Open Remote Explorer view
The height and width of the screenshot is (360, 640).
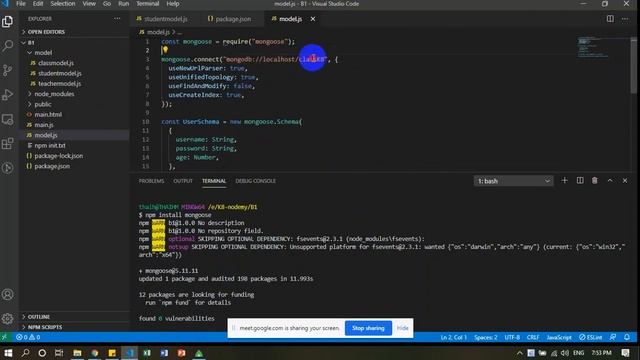7,119
